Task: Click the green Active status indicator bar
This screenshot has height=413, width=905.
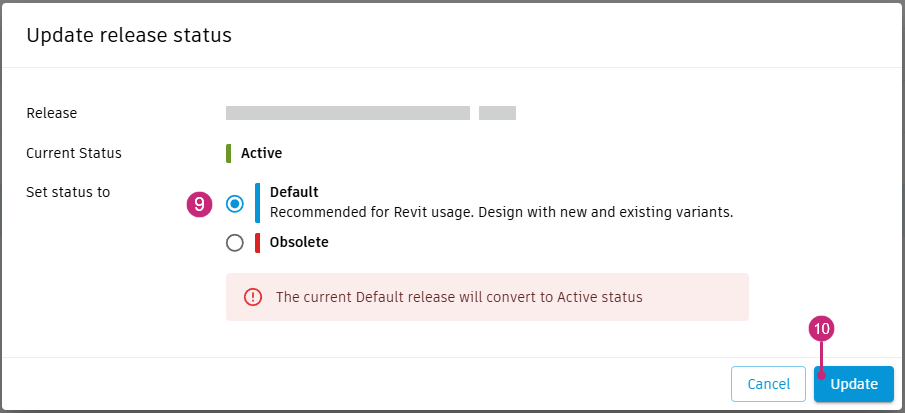Action: coord(229,153)
